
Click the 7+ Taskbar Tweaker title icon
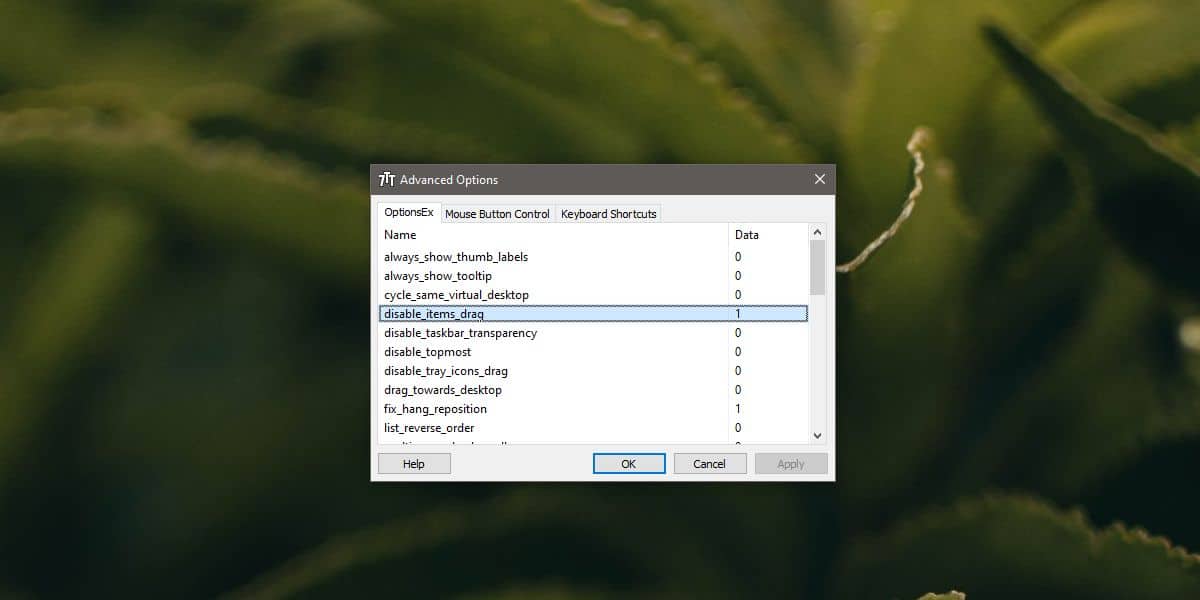coord(387,180)
